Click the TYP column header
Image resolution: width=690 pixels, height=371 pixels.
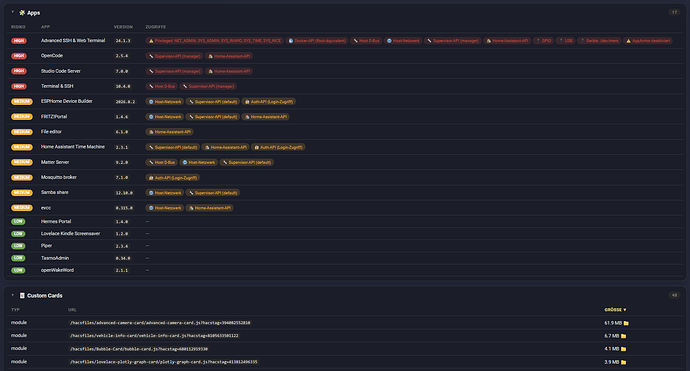(x=15, y=310)
